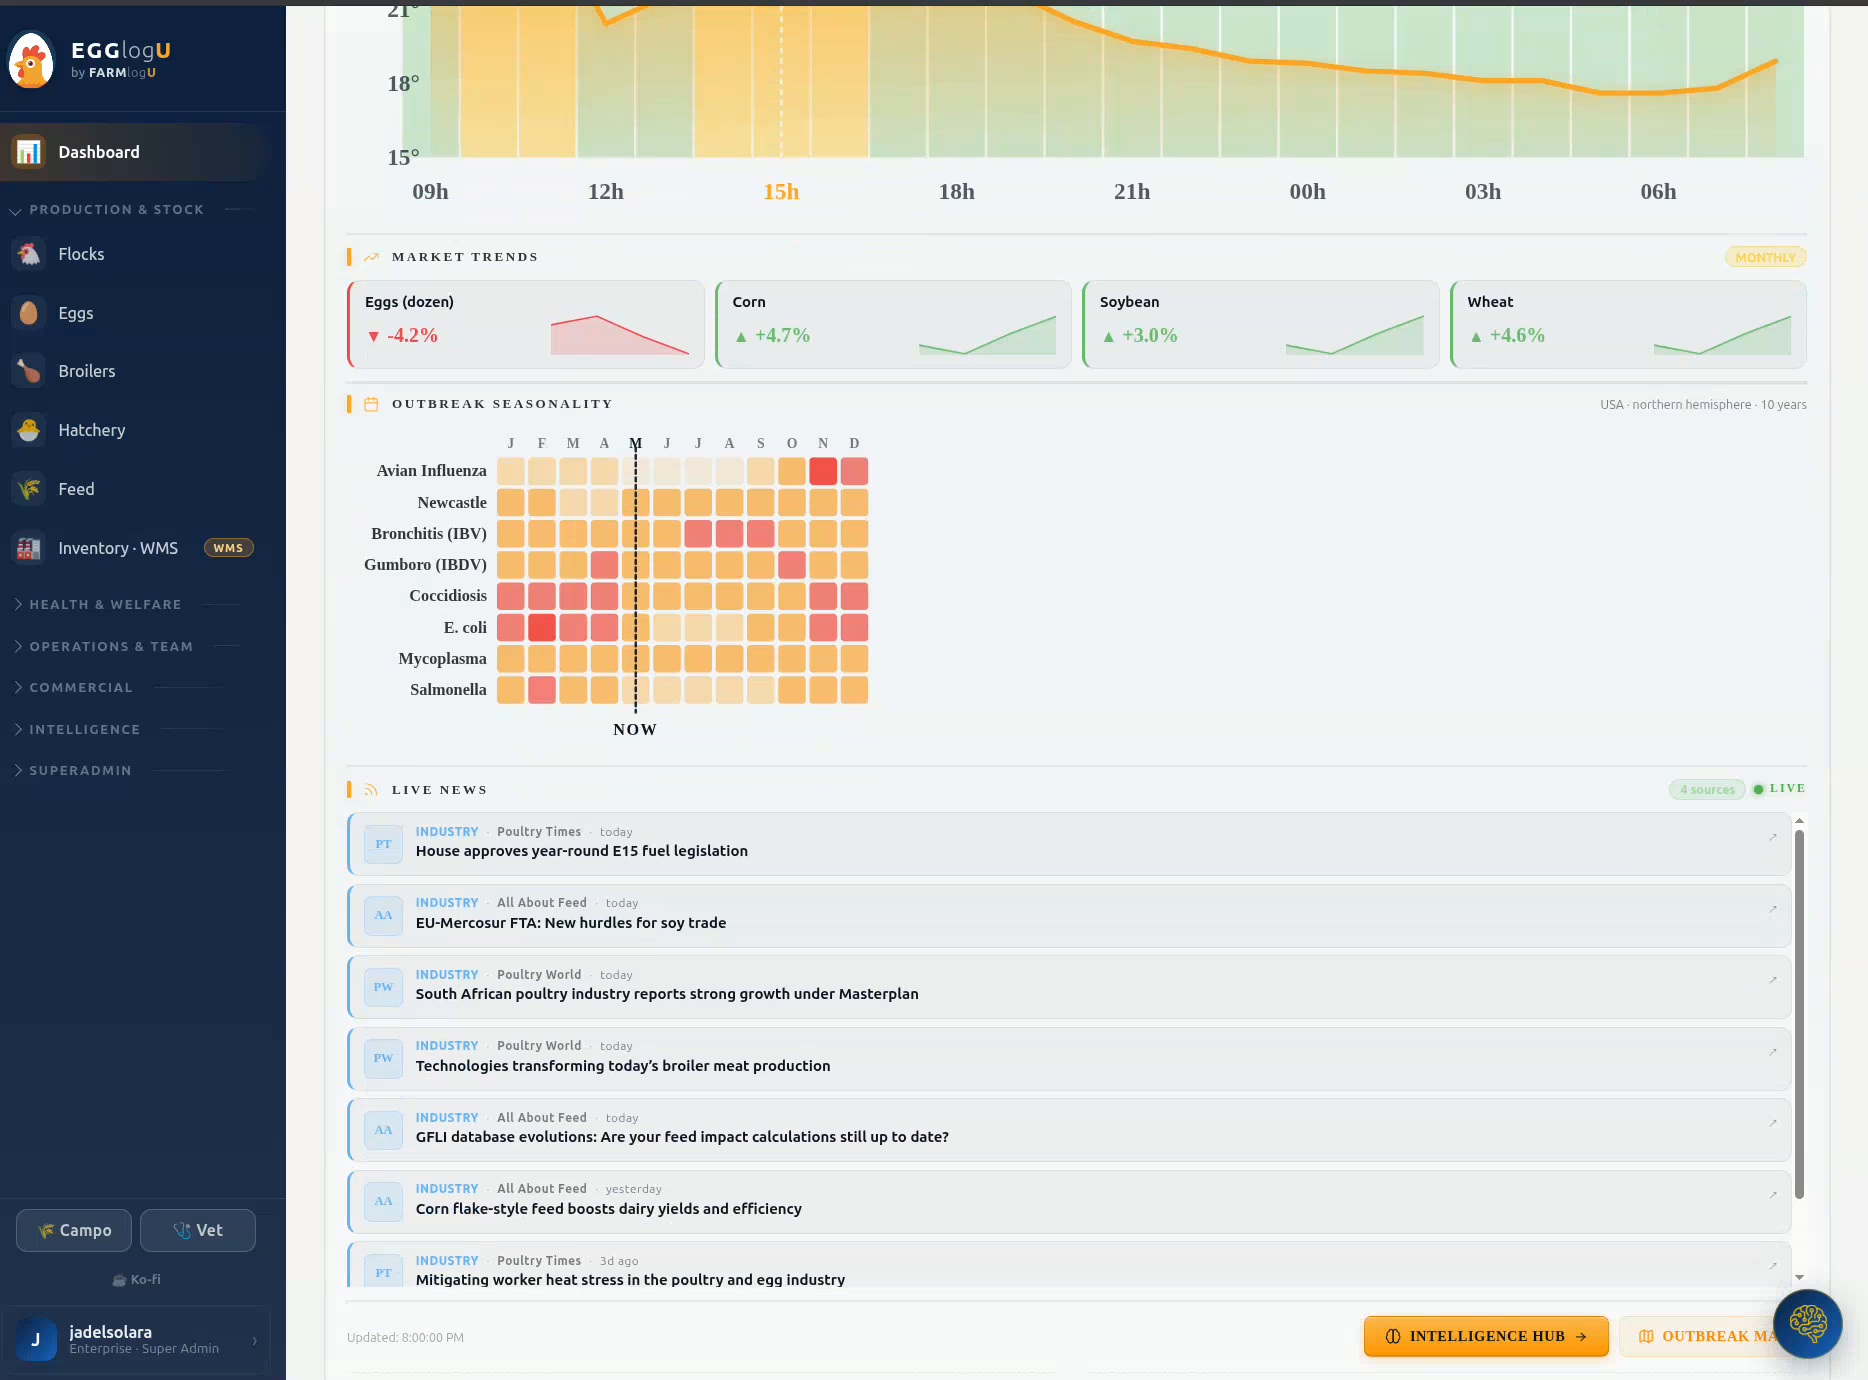The image size is (1868, 1380).
Task: Click the Outbreak Seasonality calendar icon
Action: click(x=371, y=404)
